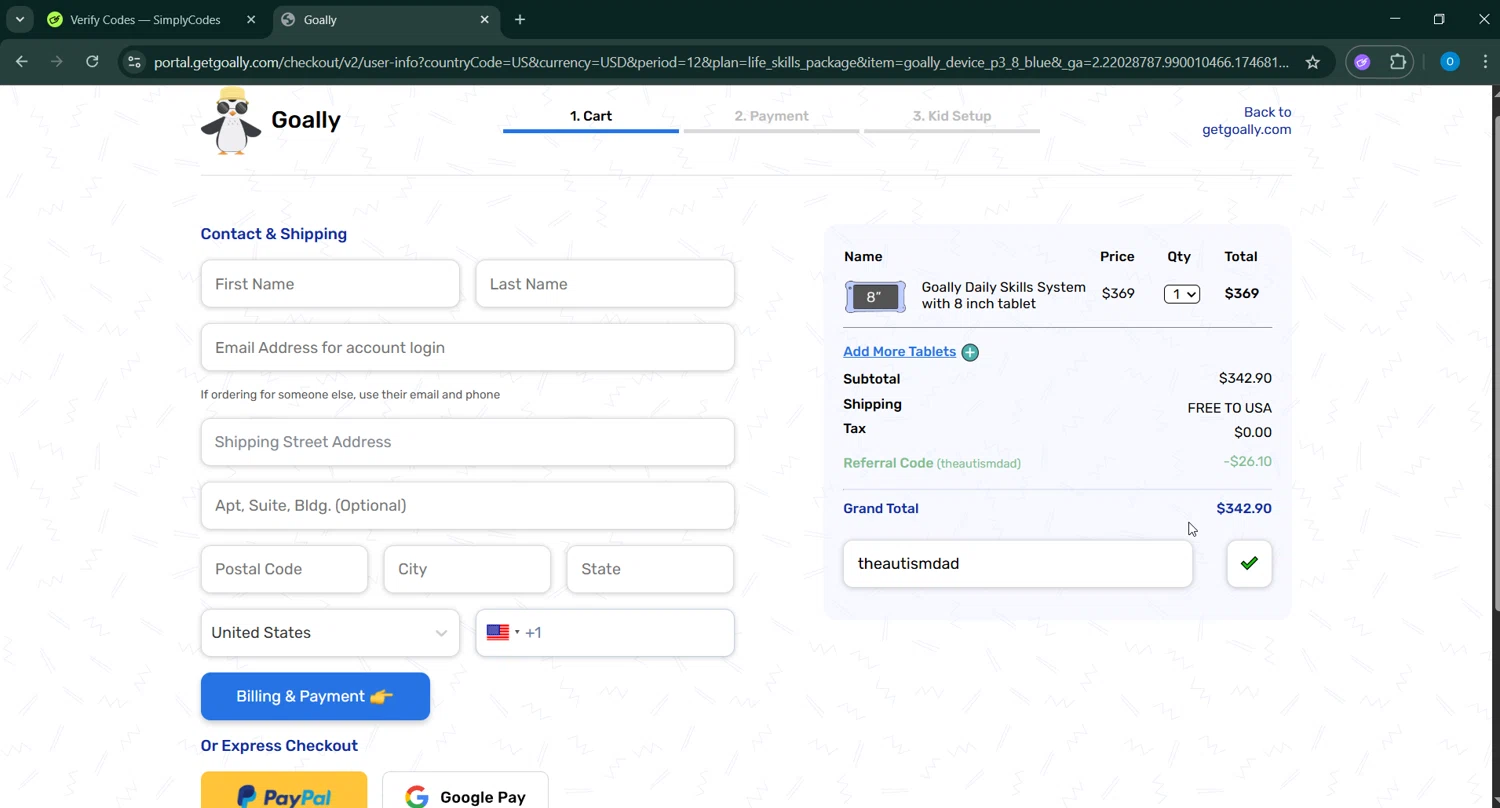Check out with Google Pay button
The height and width of the screenshot is (808, 1500).
[465, 791]
